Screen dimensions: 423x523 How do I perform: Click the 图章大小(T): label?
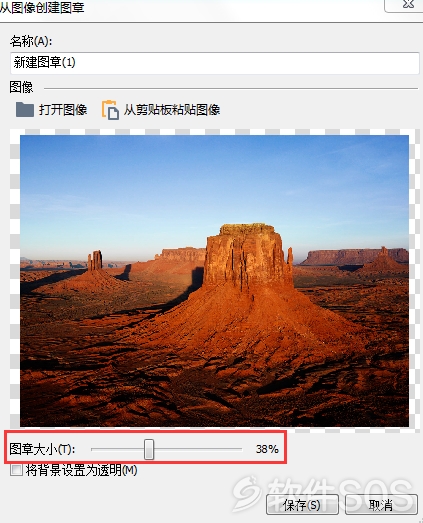[x=42, y=449]
